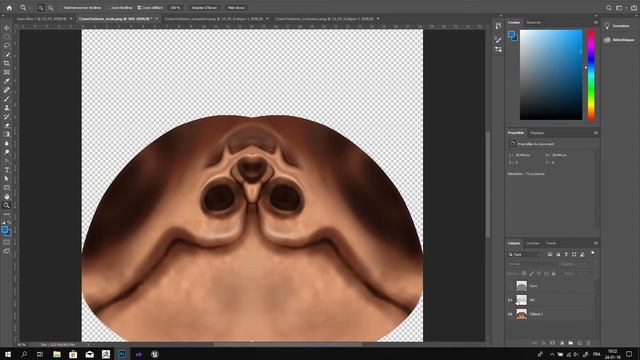
Task: Open the Propriétés panel tab
Action: (x=516, y=133)
